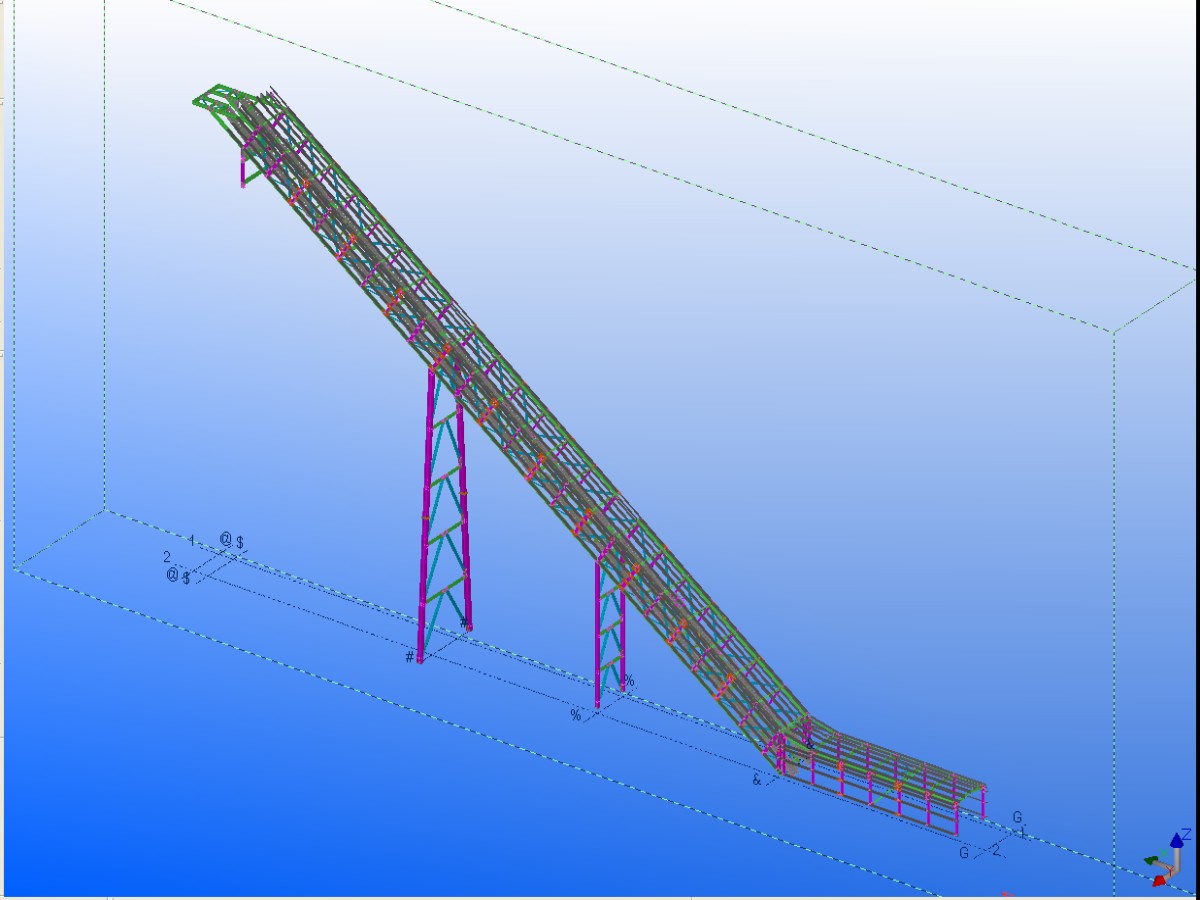1200x900 pixels.
Task: Click the red axis arrow on the gizmo
Action: click(1160, 880)
